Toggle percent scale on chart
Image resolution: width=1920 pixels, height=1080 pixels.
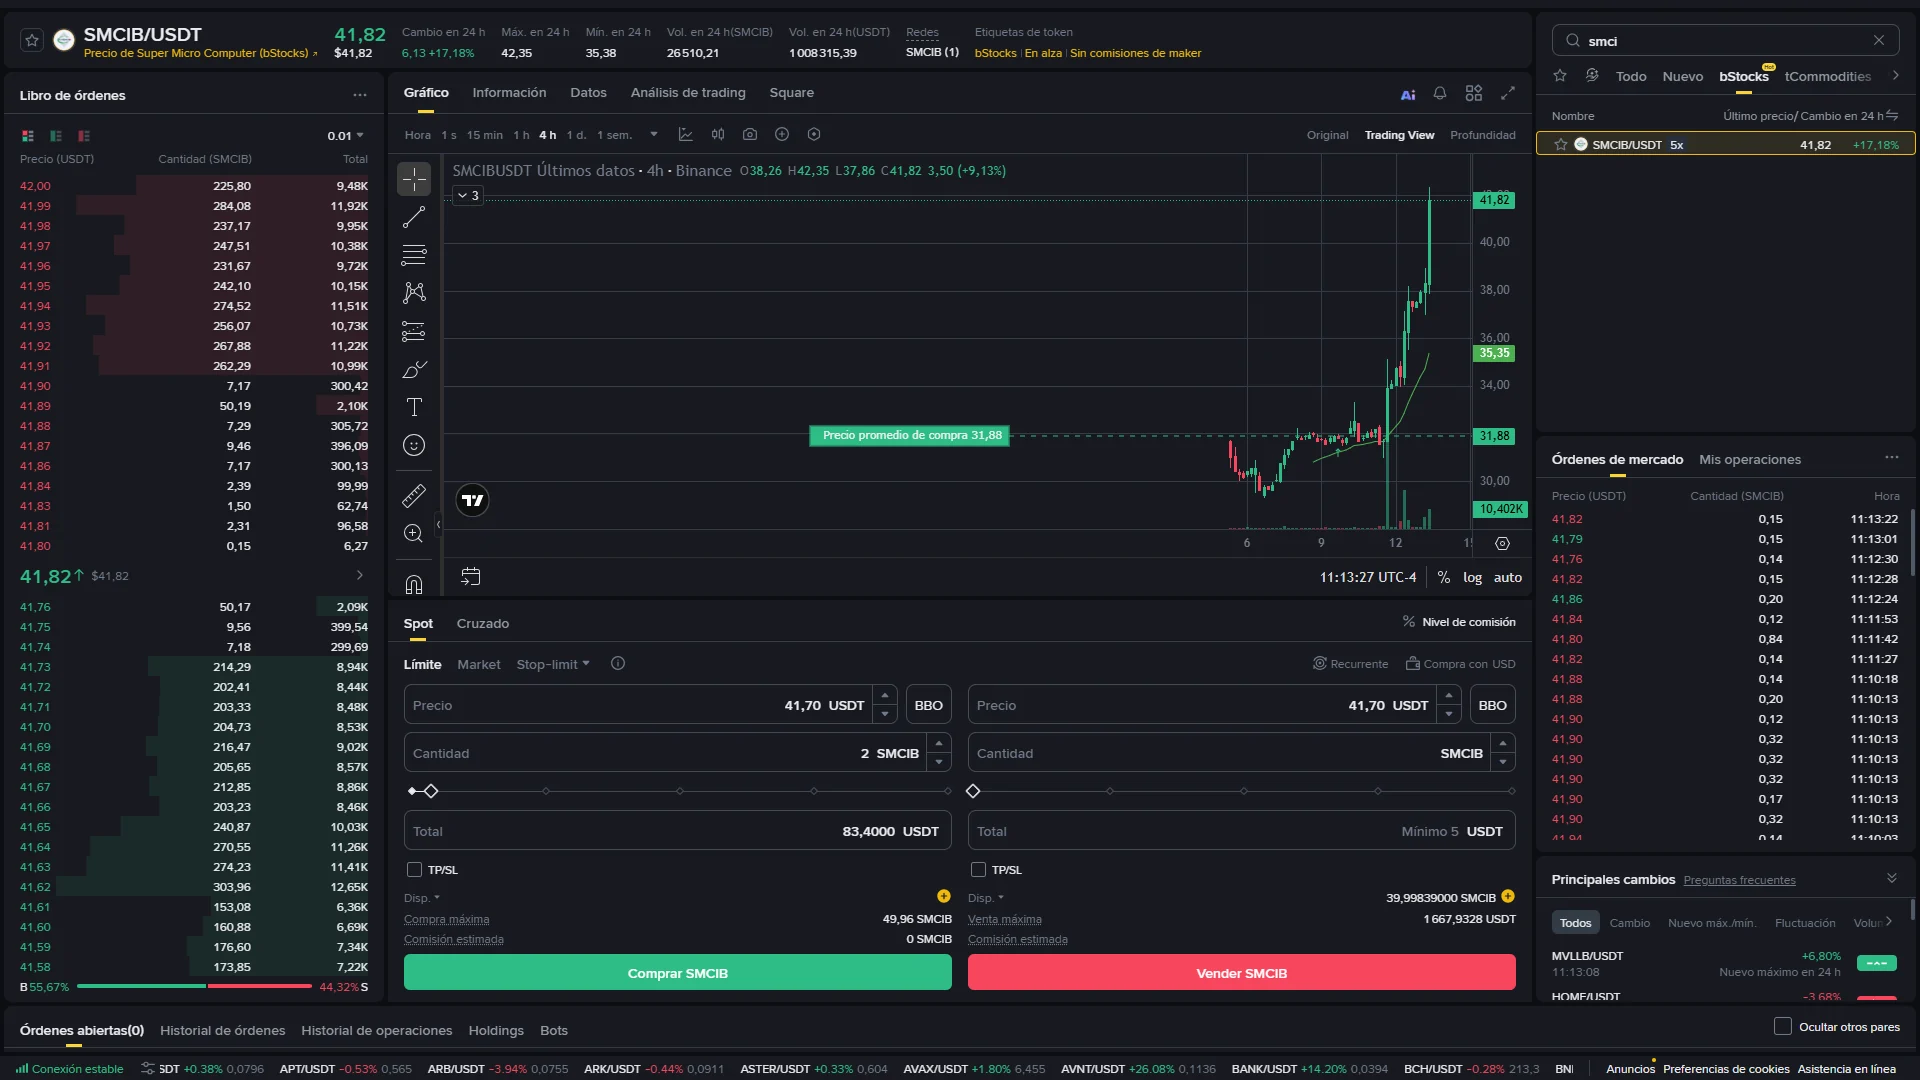[1444, 577]
